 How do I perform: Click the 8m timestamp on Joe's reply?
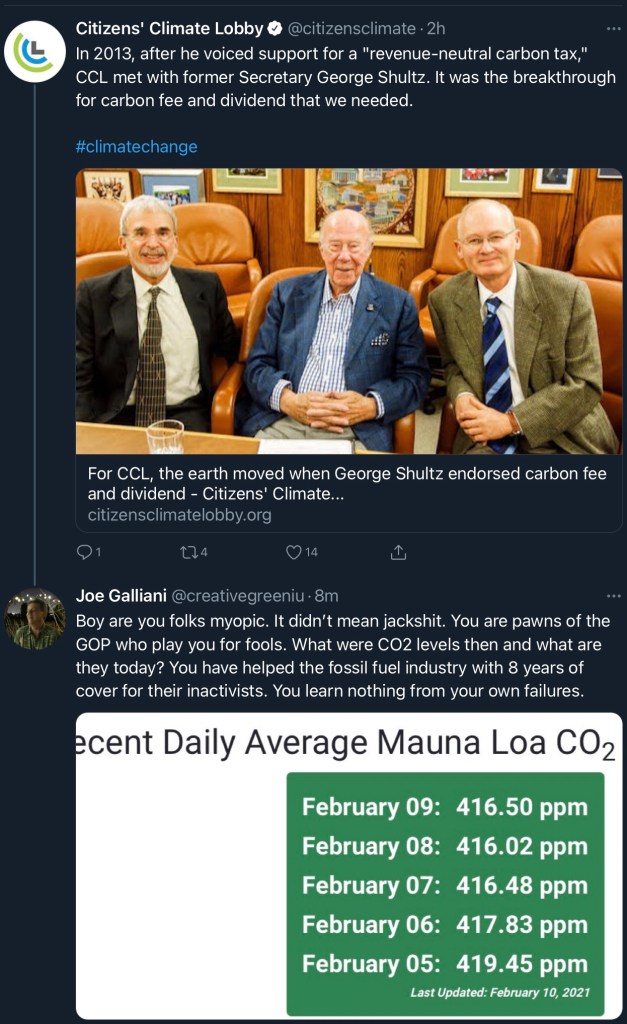click(x=327, y=597)
